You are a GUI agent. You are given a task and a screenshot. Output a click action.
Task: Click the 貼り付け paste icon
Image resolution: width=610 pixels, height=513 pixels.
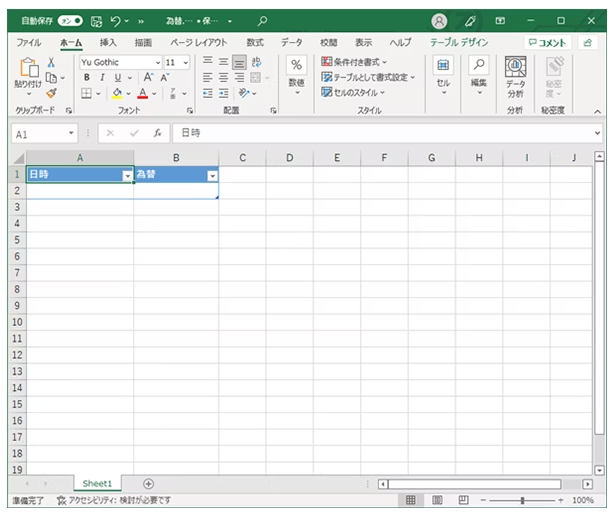29,68
